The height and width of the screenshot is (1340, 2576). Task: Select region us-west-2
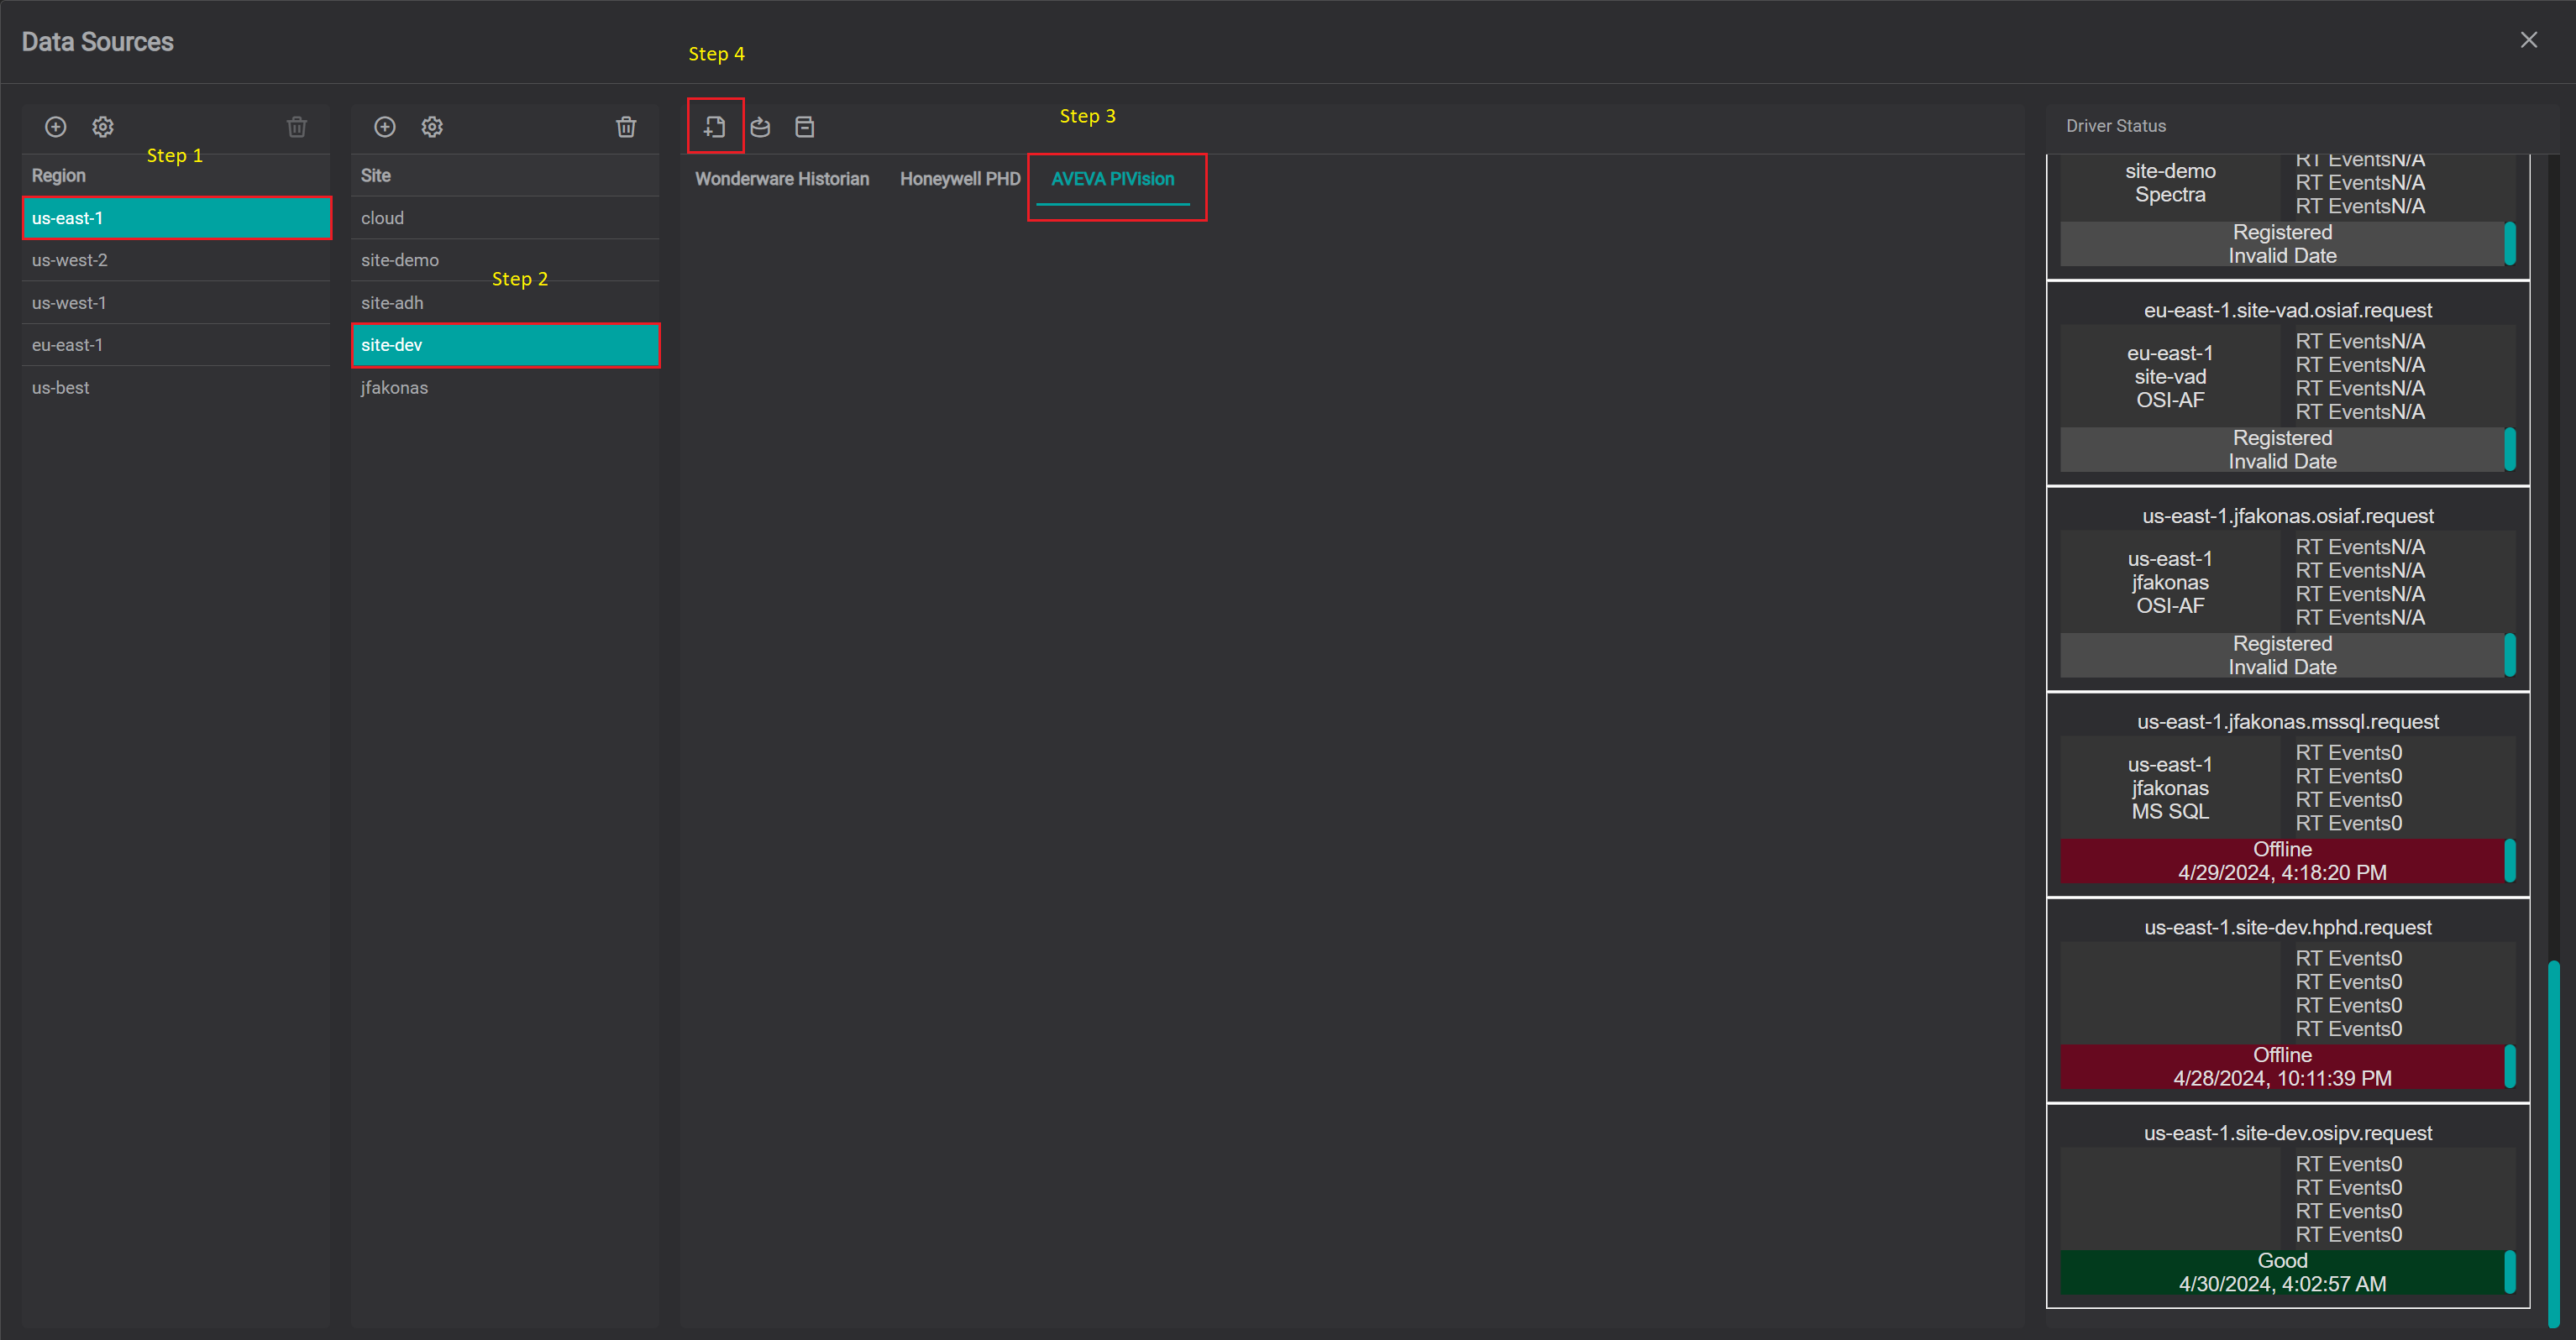[x=176, y=260]
